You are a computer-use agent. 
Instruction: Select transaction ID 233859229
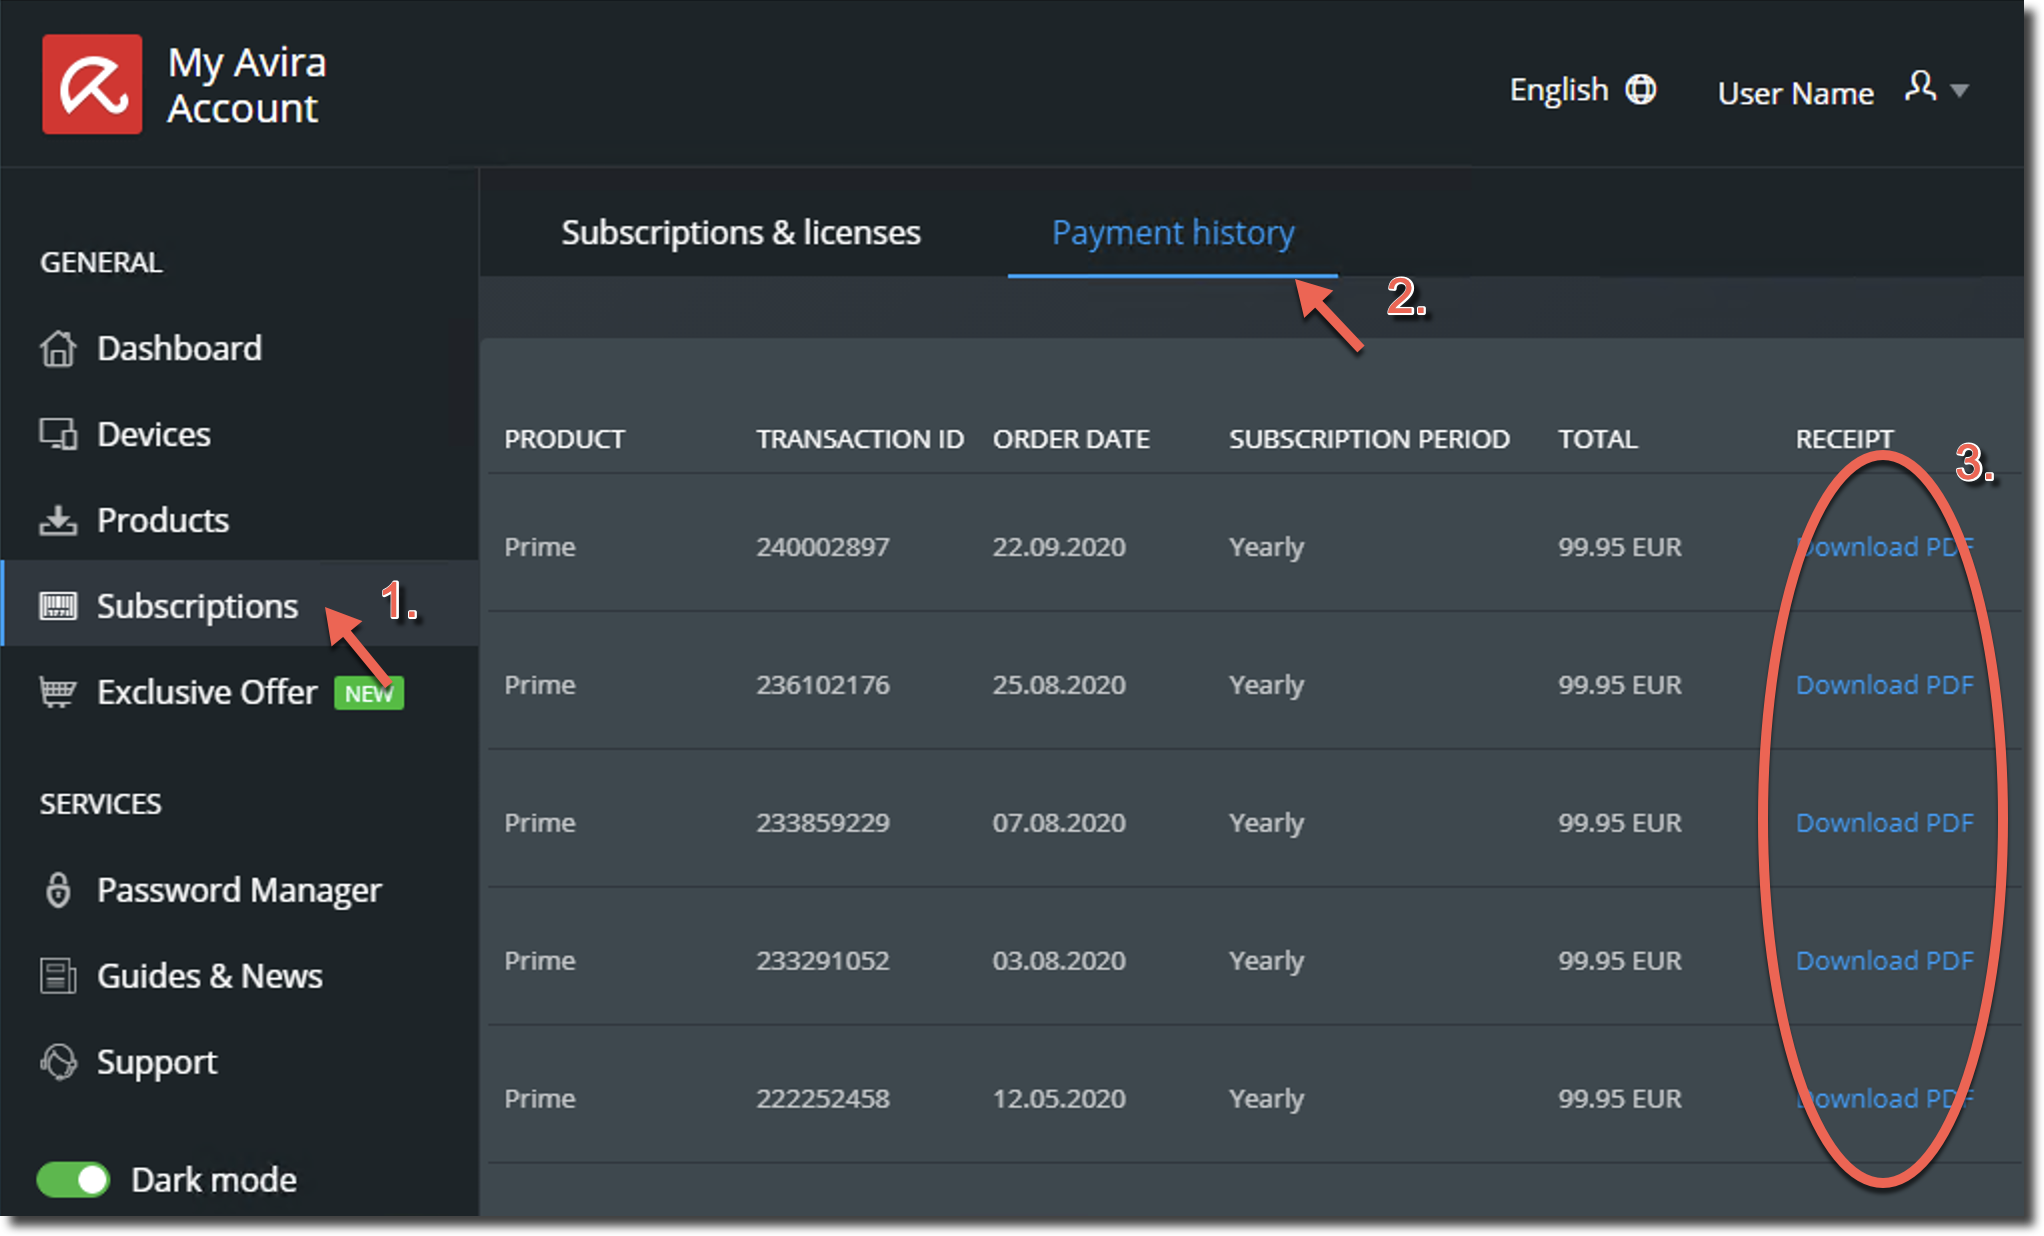(x=822, y=823)
